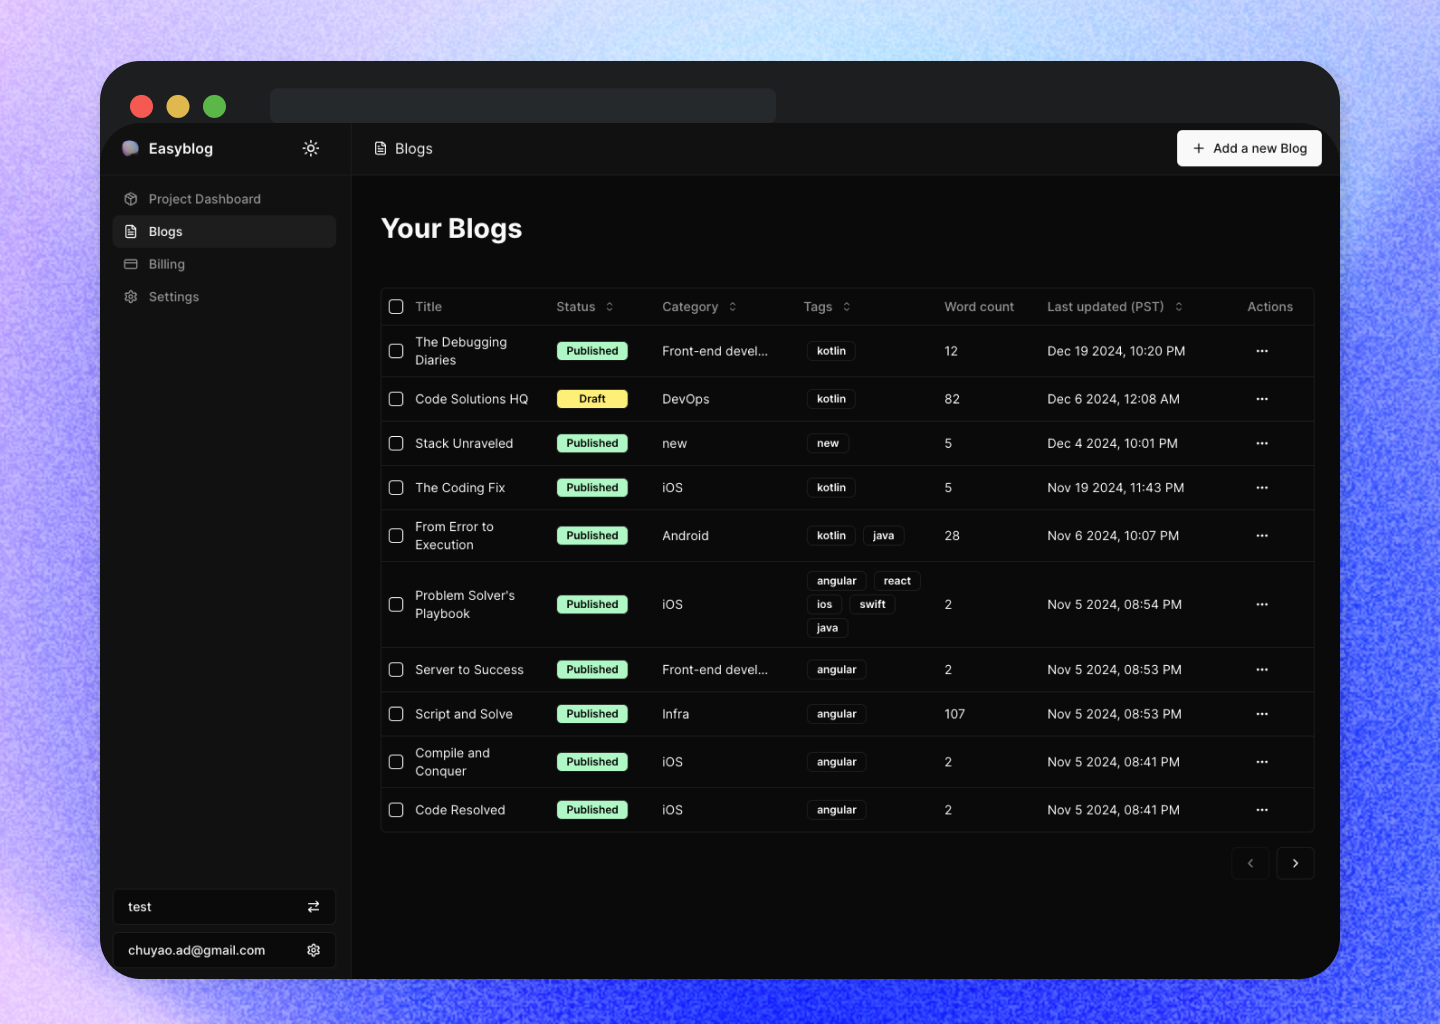Check Code Resolved row checkbox
The width and height of the screenshot is (1440, 1024).
(396, 810)
